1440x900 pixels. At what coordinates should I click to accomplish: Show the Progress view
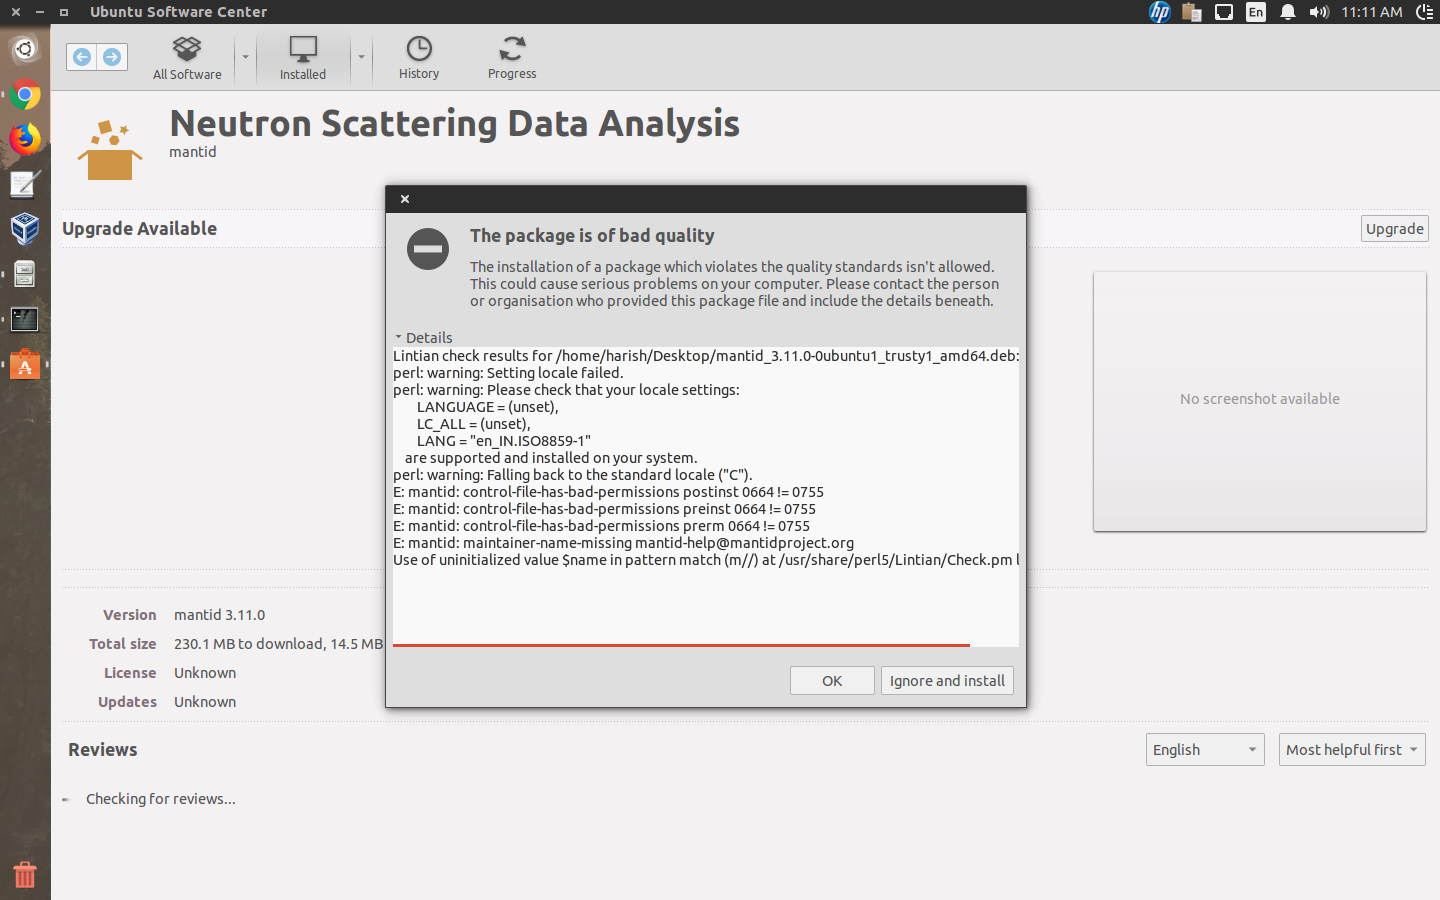512,58
